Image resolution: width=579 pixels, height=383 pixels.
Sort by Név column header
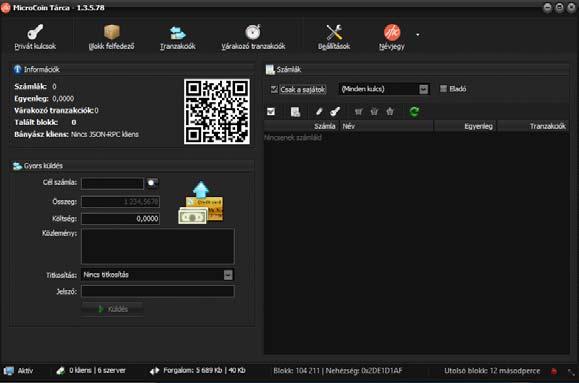point(386,126)
